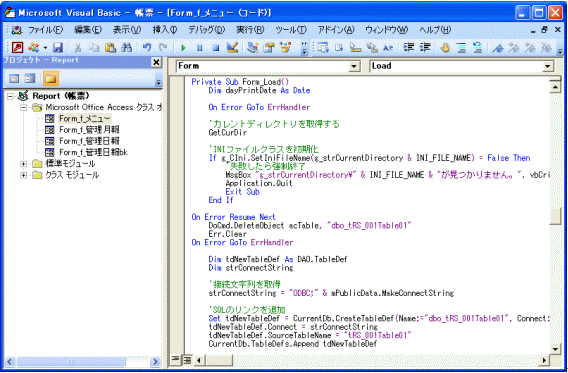Open the Load procedure dropdown
This screenshot has height=373, width=568.
548,66
